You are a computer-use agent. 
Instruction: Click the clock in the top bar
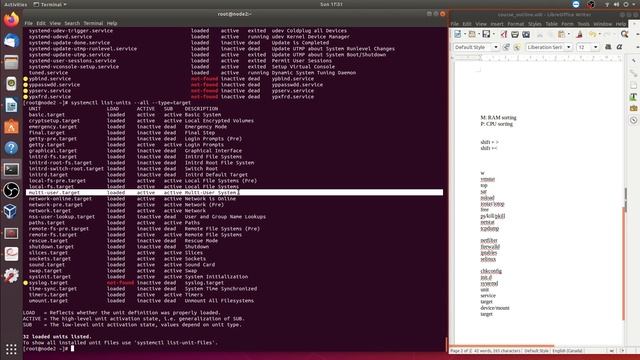point(331,4)
